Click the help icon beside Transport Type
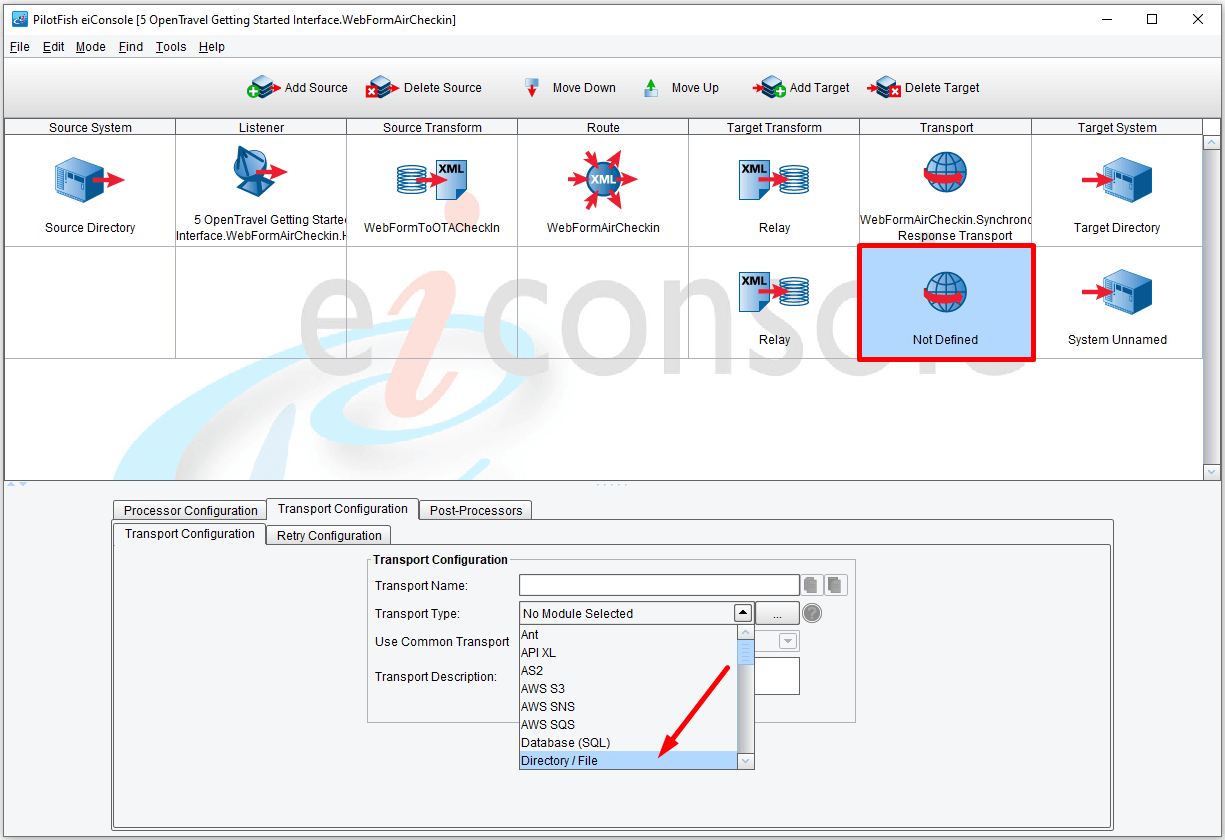This screenshot has height=840, width=1225. coord(812,613)
